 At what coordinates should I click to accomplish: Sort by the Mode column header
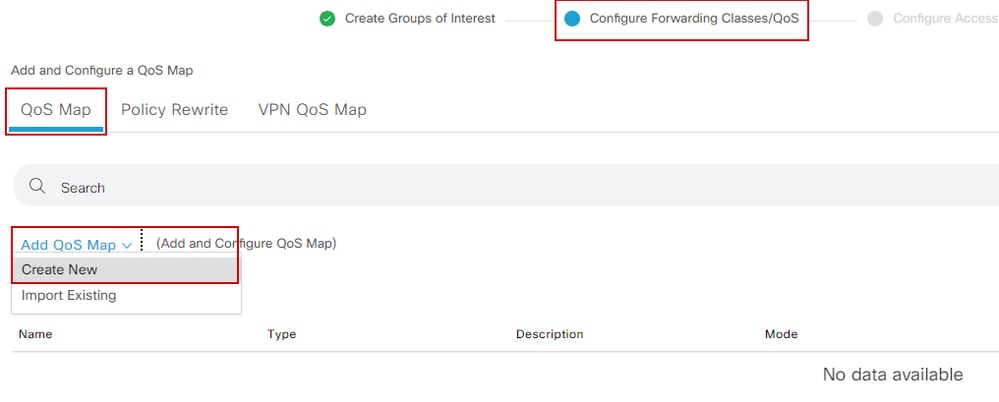(781, 334)
